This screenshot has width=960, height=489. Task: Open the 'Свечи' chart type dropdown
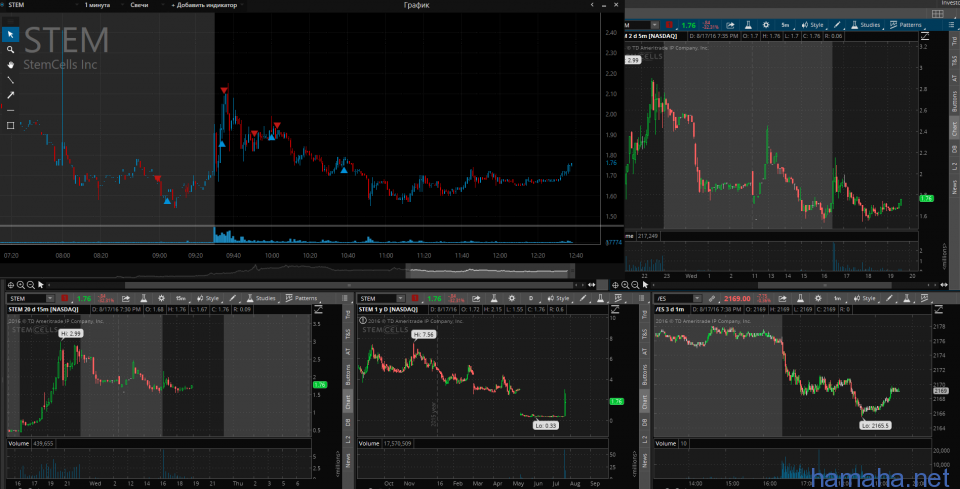click(142, 5)
